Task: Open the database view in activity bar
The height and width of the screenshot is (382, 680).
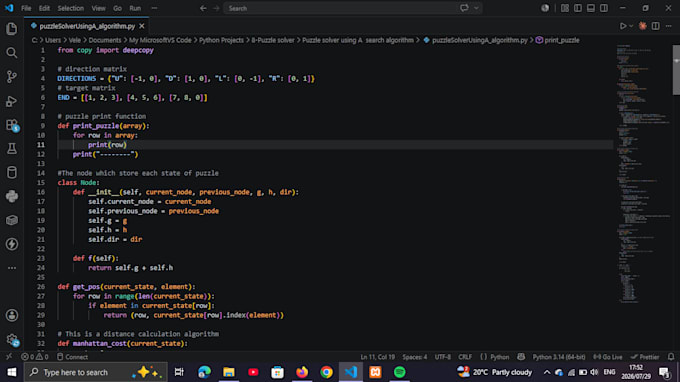Action: (12, 173)
